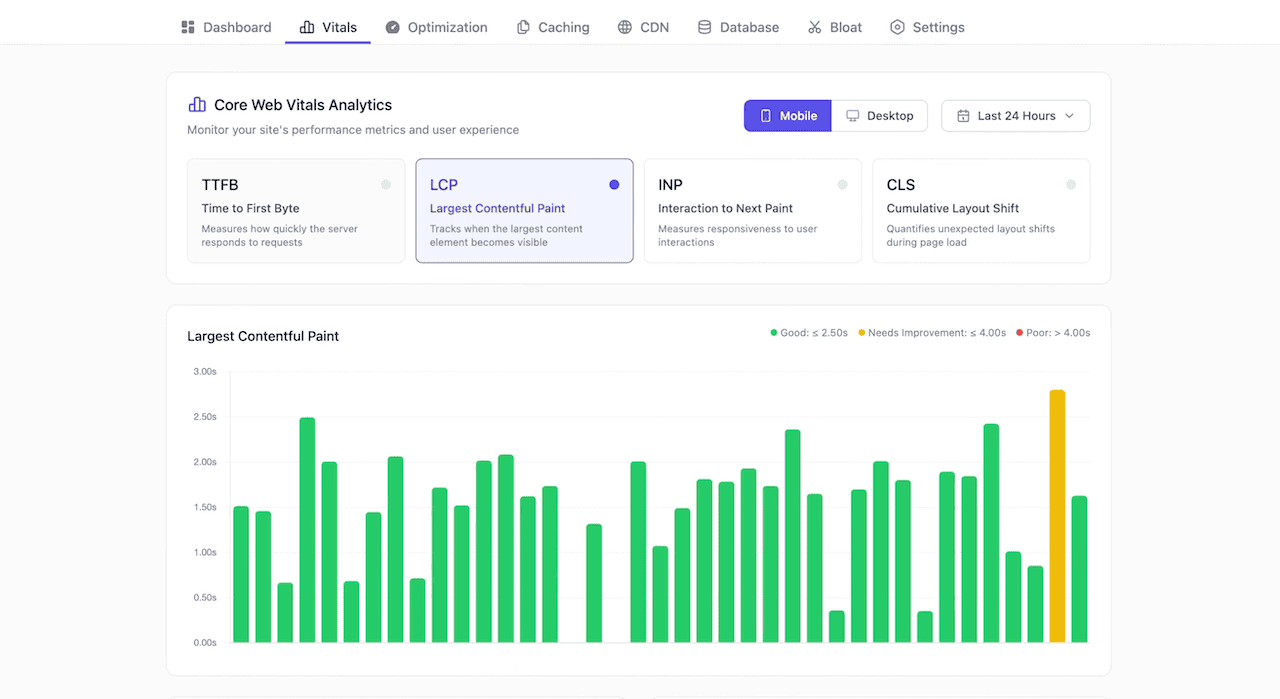Image resolution: width=1280 pixels, height=699 pixels.
Task: Click the Optimization checkmark icon
Action: [x=394, y=27]
